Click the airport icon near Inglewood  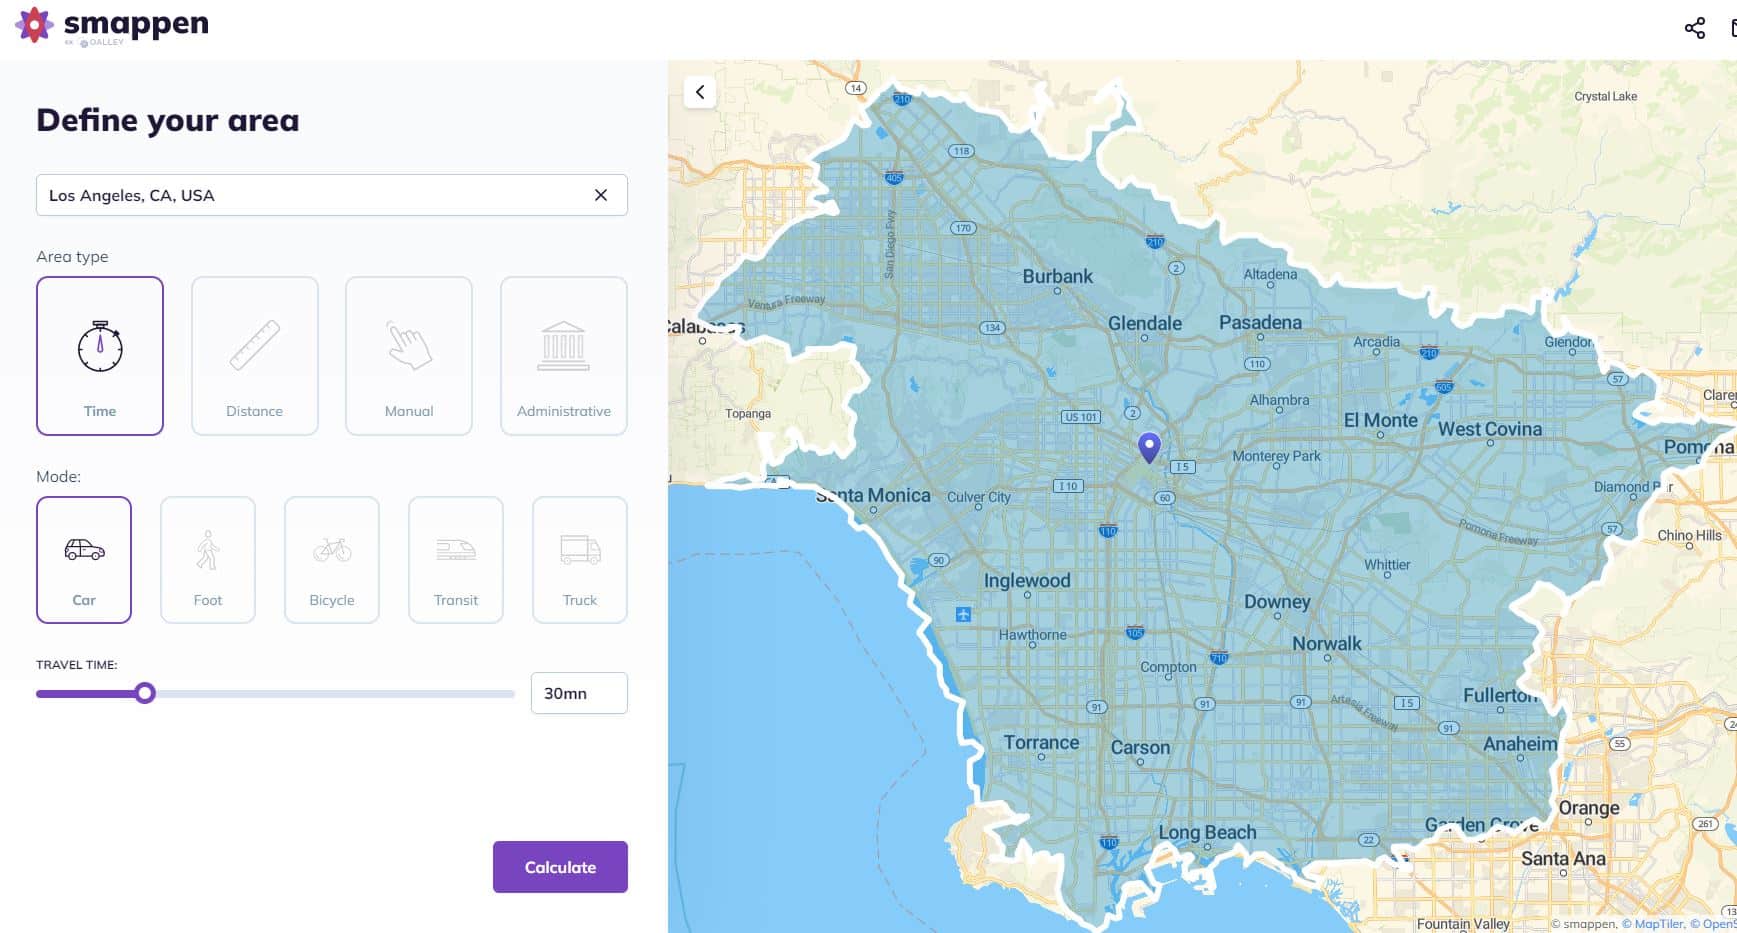[x=963, y=614]
